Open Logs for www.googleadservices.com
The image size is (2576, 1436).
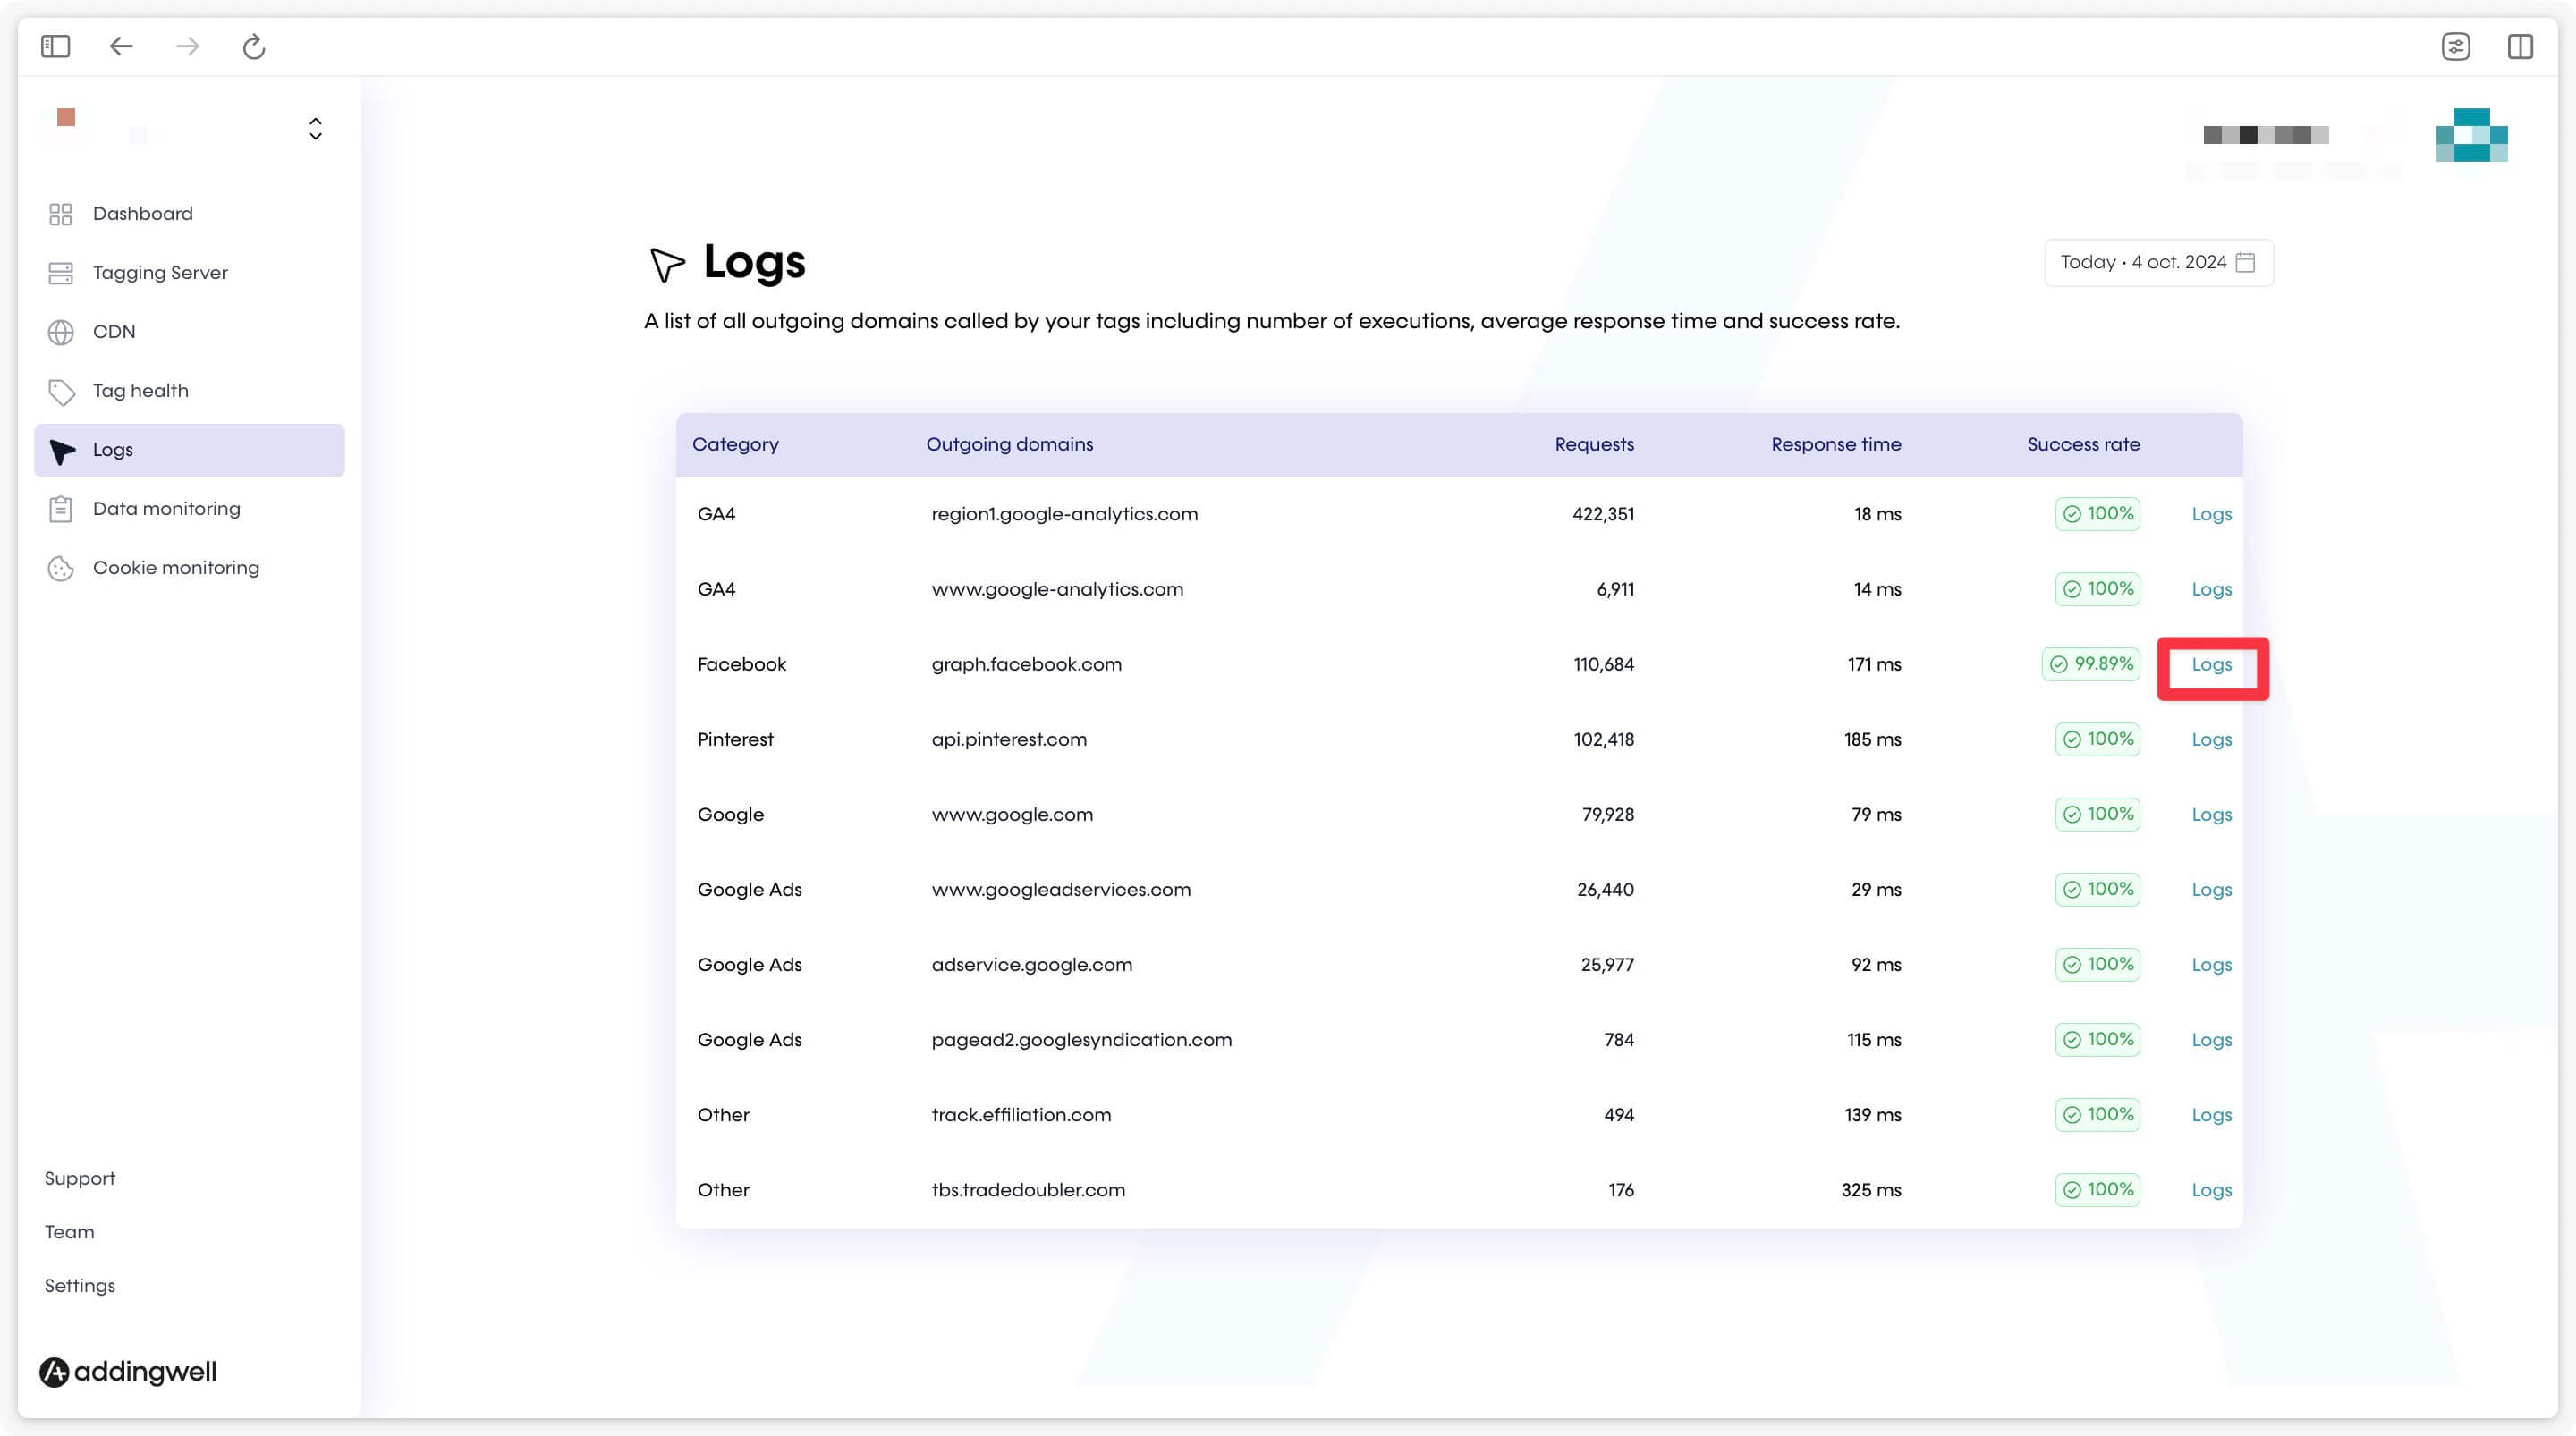[2211, 889]
